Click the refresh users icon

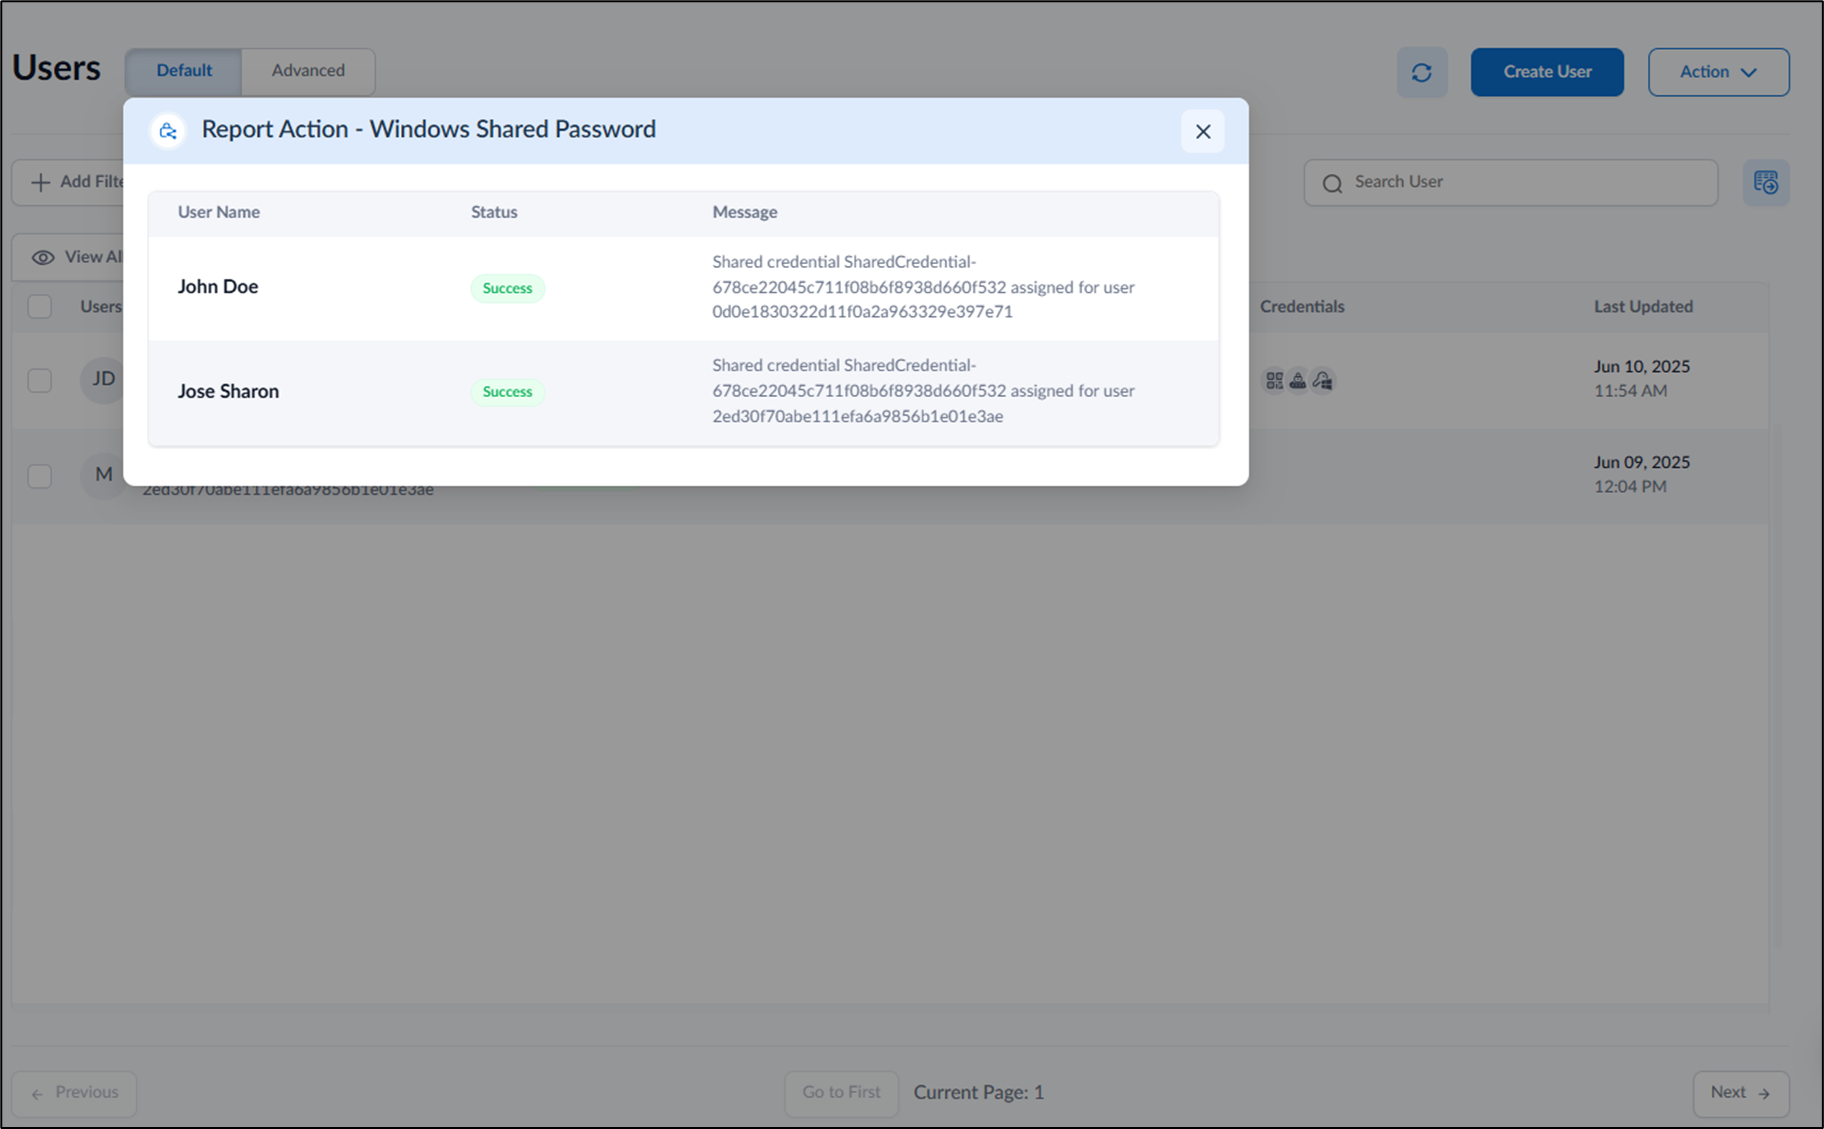(x=1421, y=72)
